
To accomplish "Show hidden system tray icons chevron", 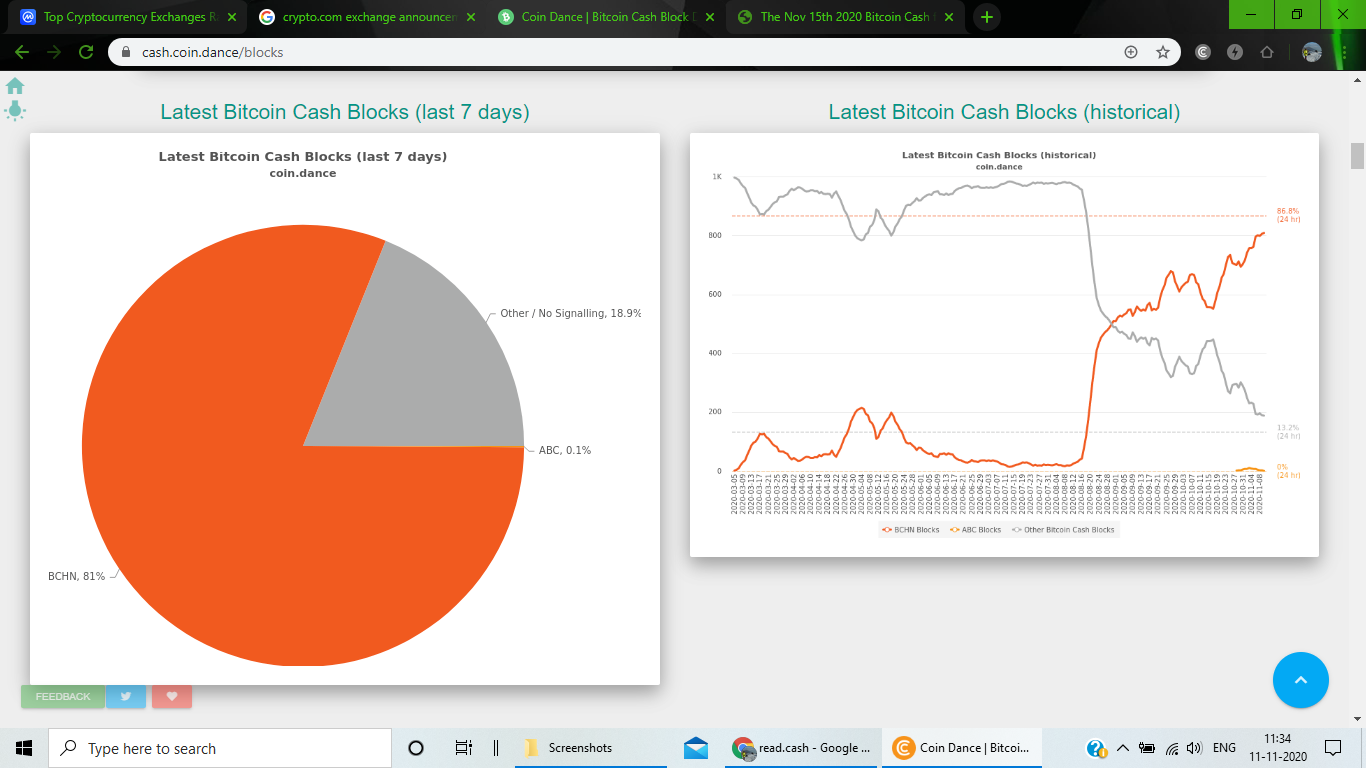I will coord(1122,748).
